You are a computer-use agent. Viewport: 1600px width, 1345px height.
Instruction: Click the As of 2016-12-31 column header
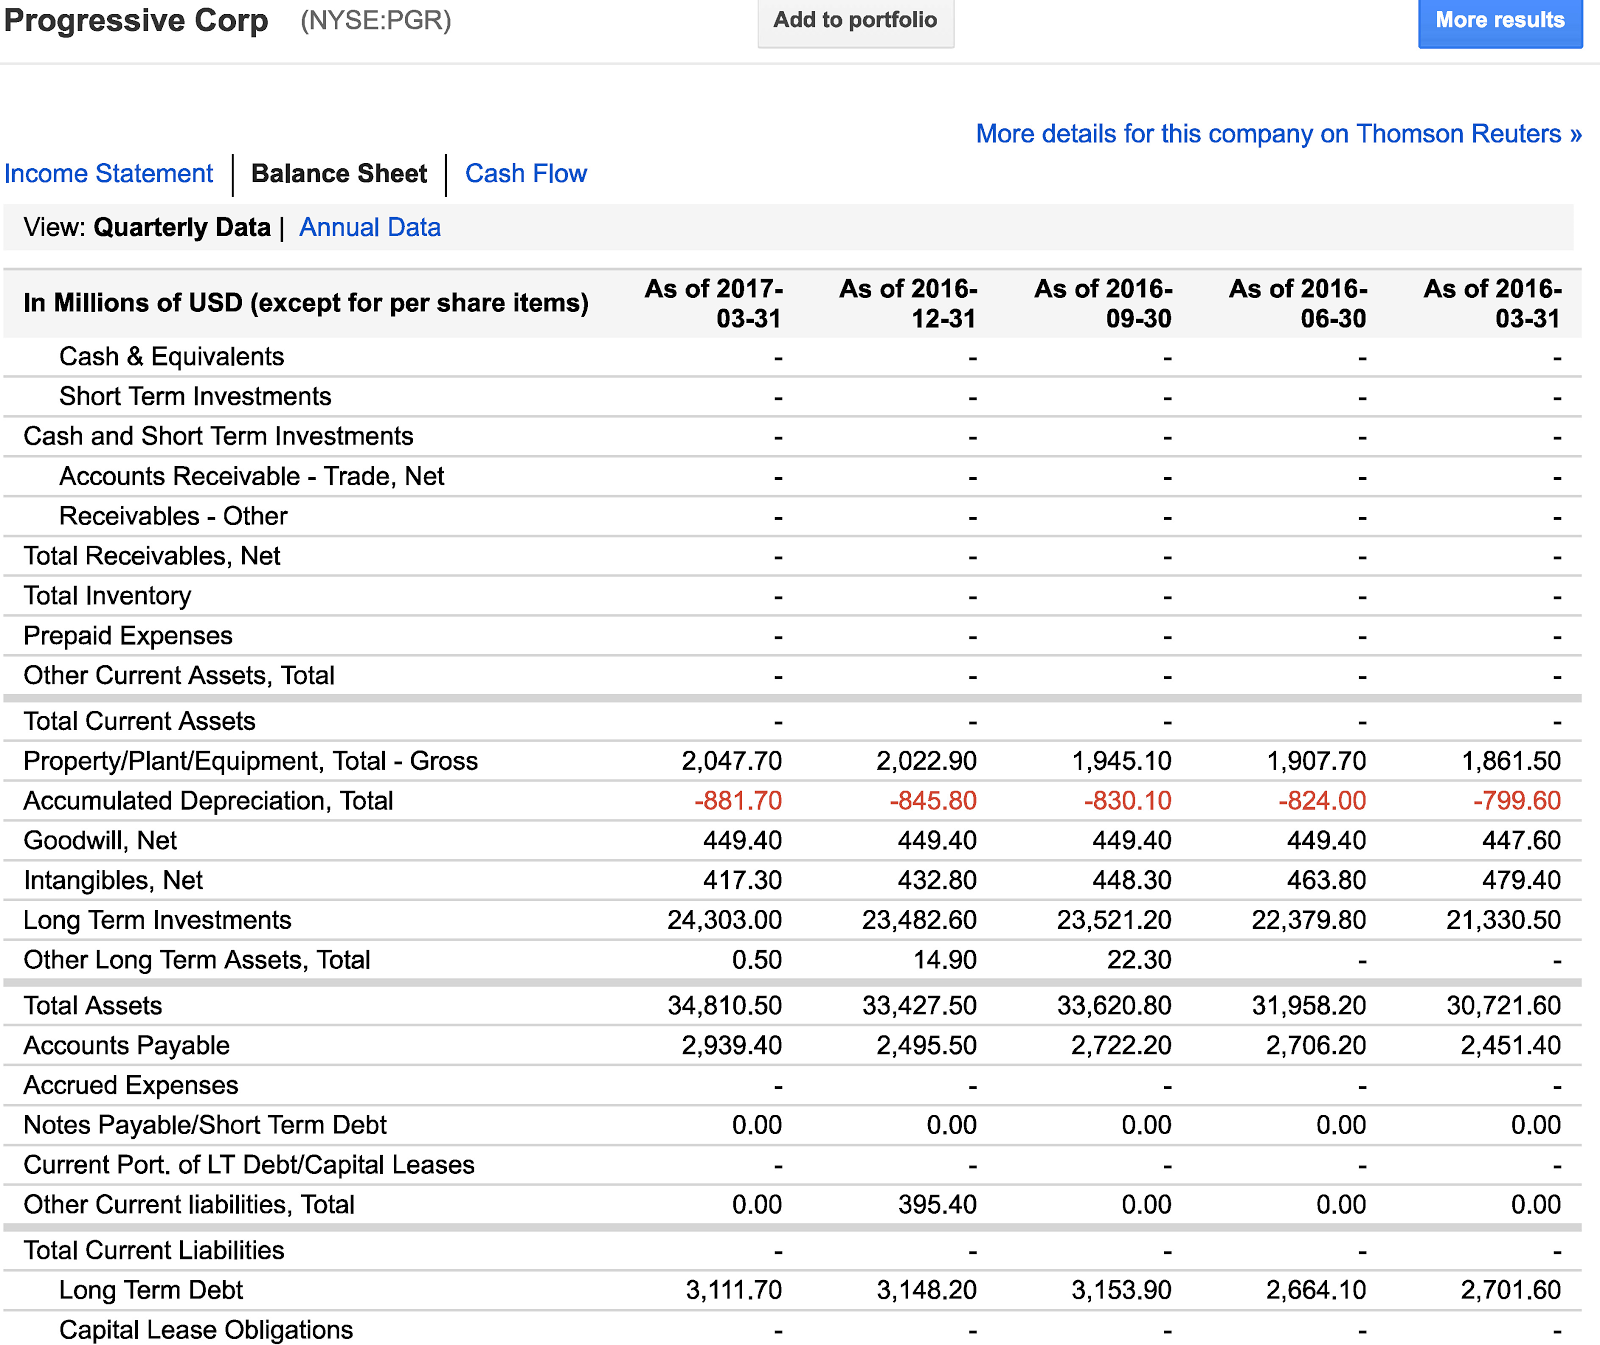click(x=908, y=303)
